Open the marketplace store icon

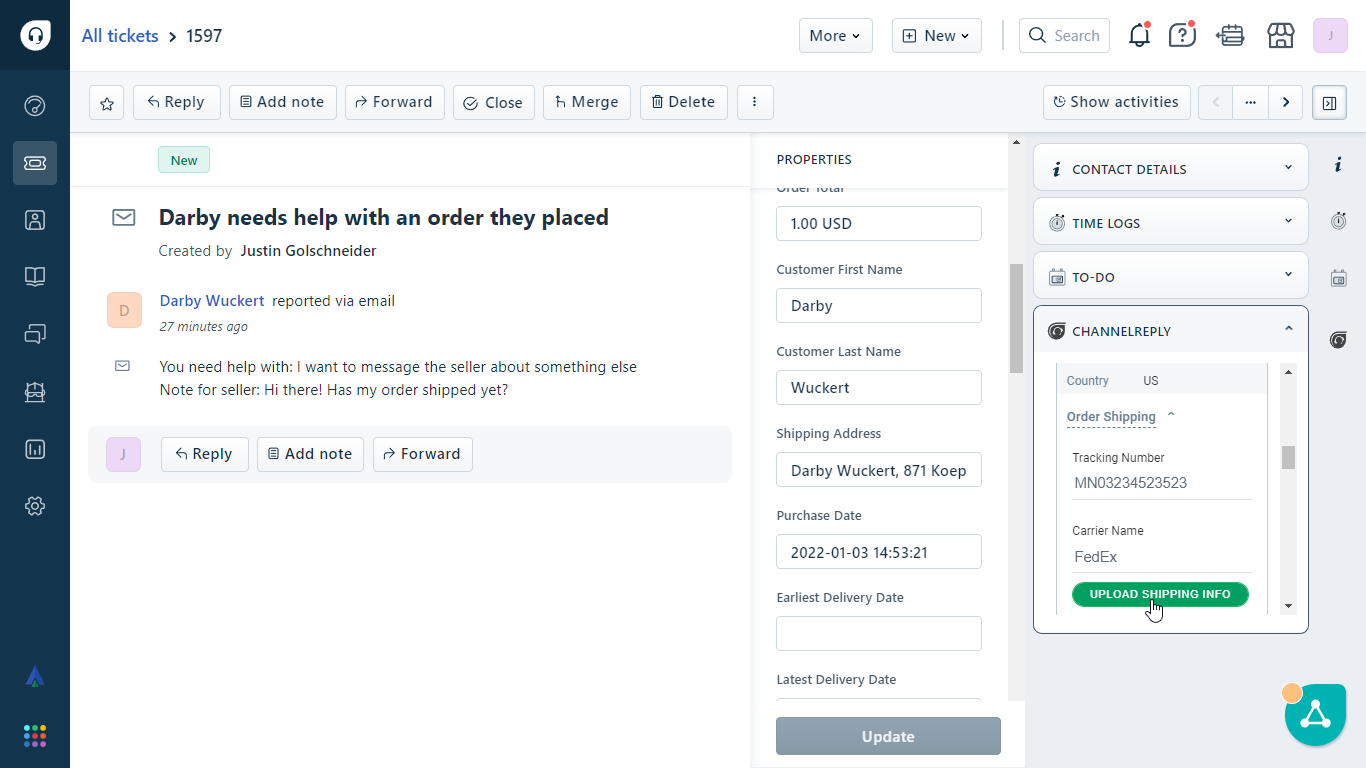point(1281,35)
